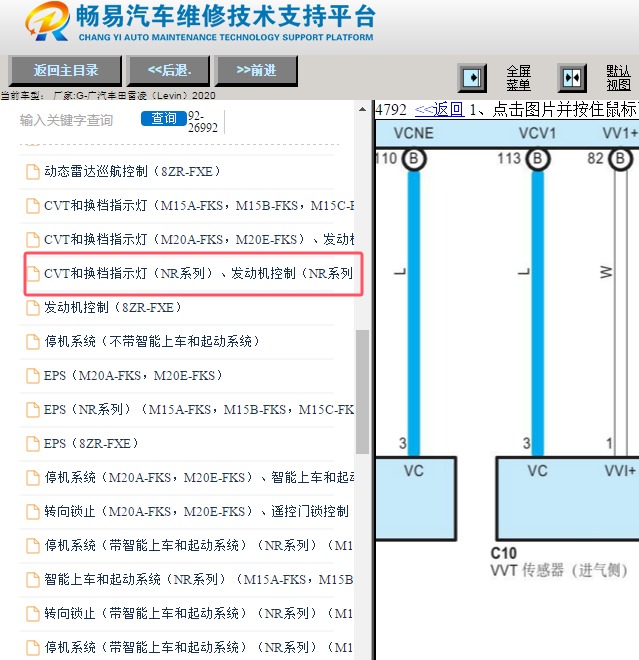Click the <<返回 link above the diagram
This screenshot has width=639, height=660.
point(439,110)
